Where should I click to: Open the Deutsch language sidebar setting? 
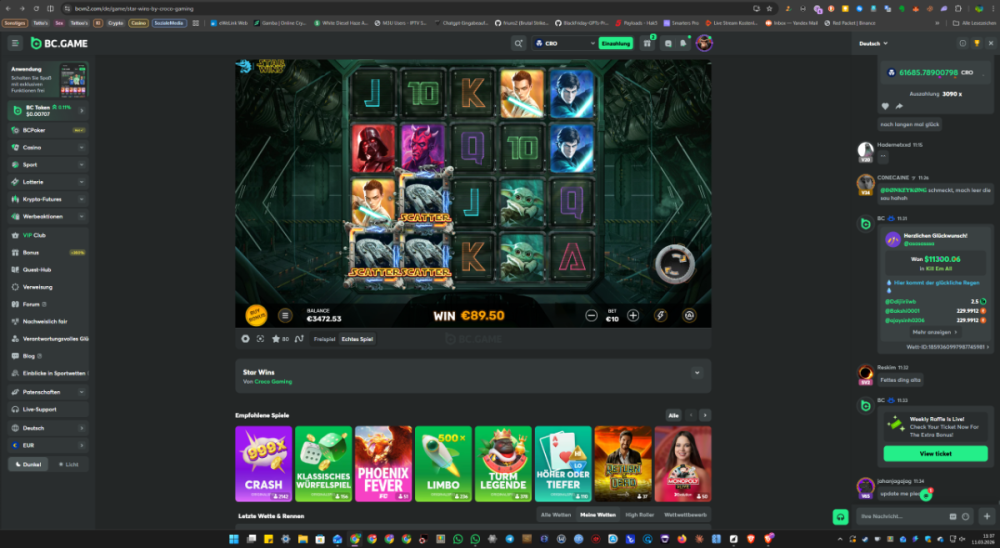[x=48, y=428]
